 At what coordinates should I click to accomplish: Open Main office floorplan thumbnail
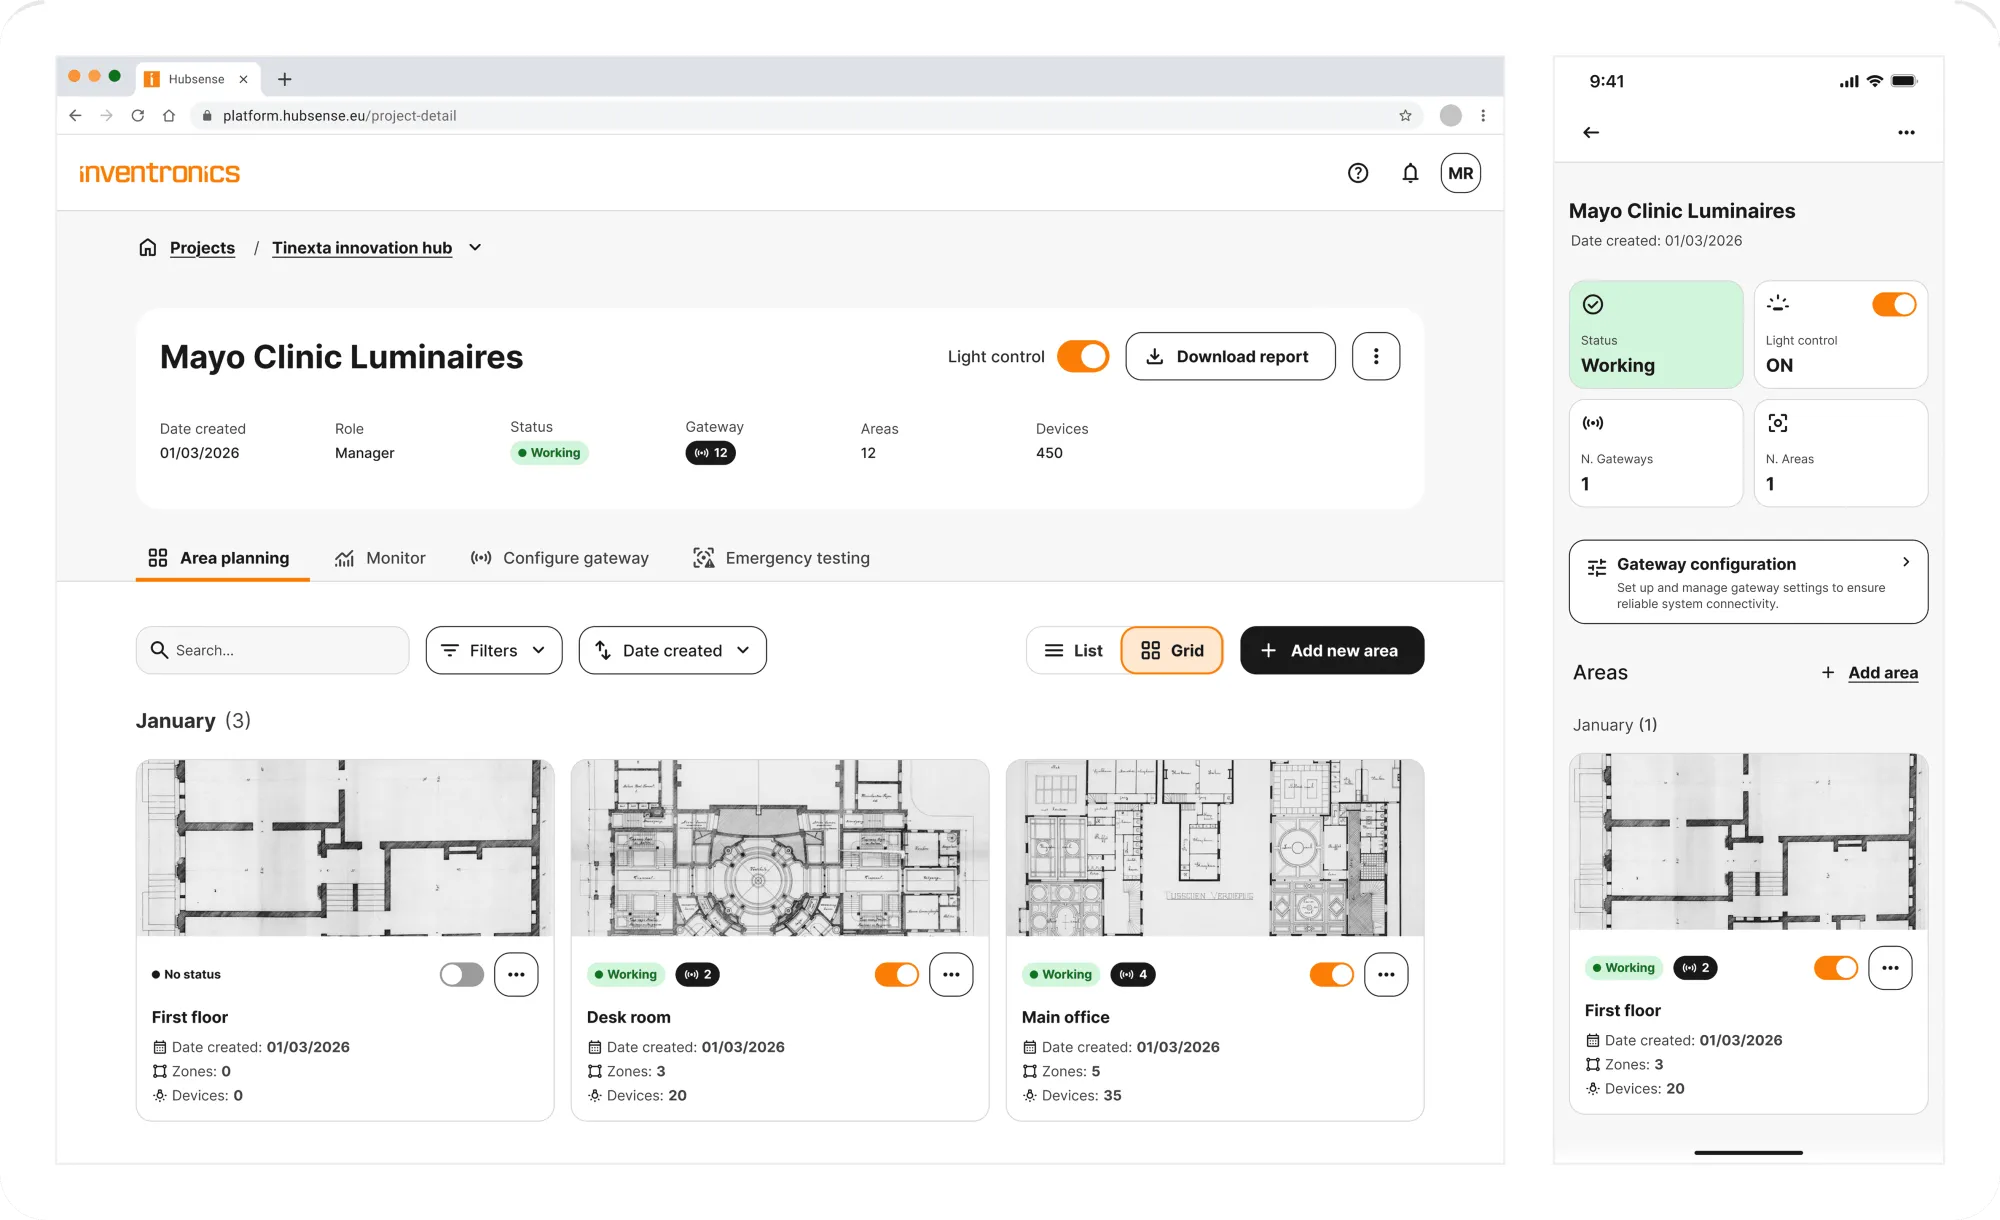point(1215,848)
